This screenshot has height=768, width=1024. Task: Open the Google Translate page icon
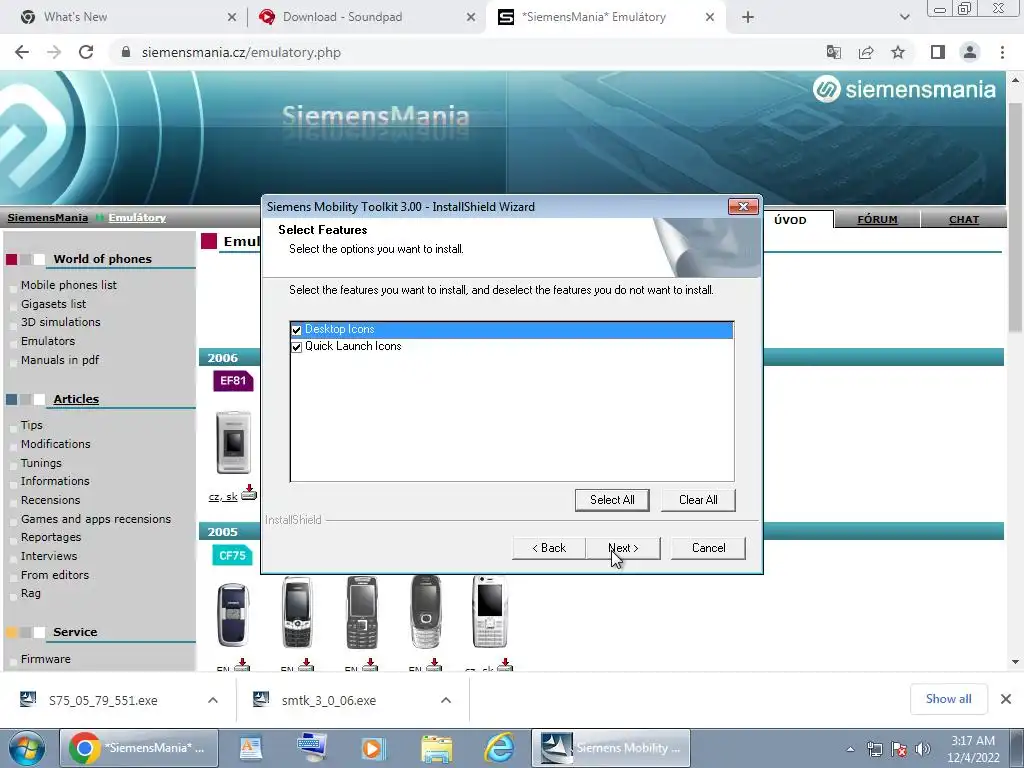[x=833, y=52]
